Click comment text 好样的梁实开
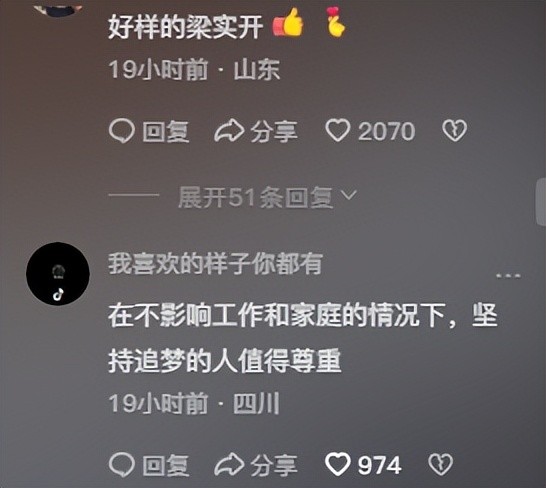The image size is (546, 488). (x=185, y=27)
